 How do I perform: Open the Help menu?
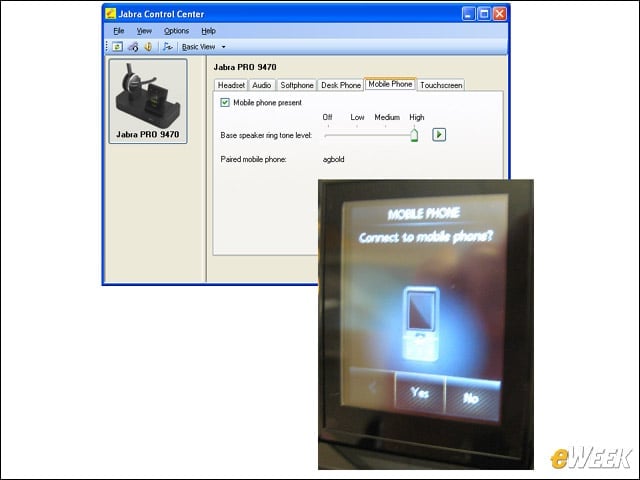[209, 31]
